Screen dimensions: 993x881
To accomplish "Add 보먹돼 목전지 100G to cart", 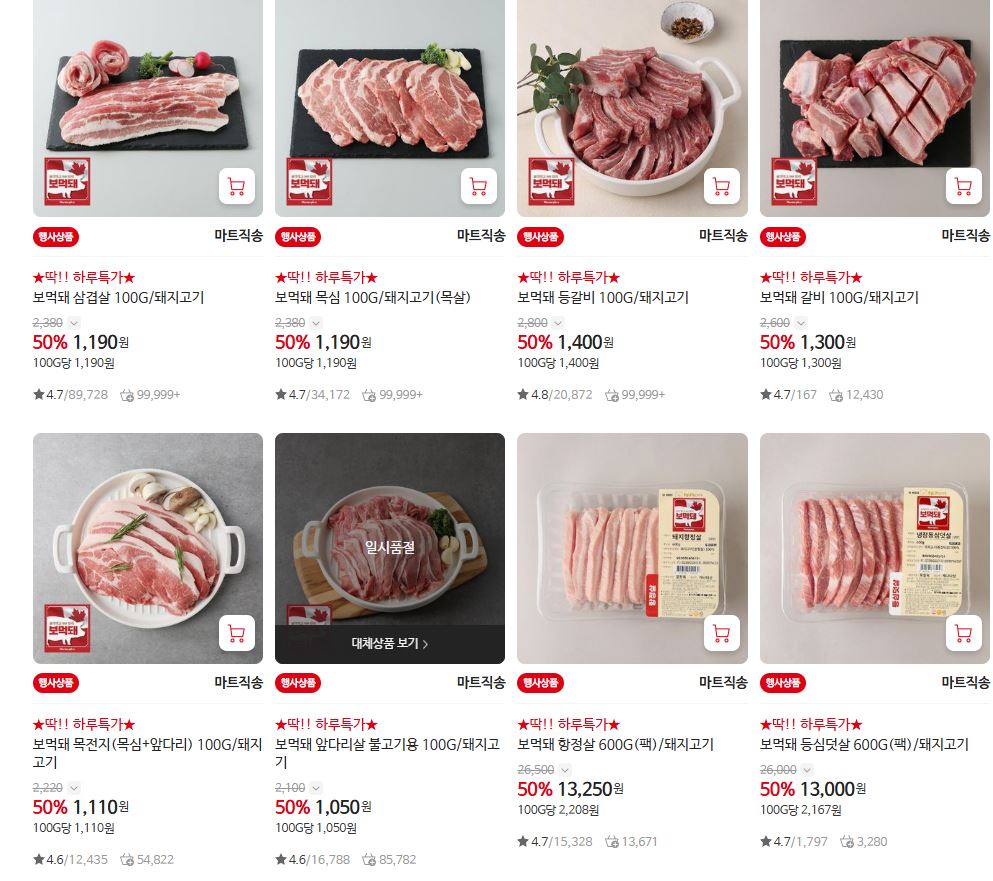I will pyautogui.click(x=236, y=633).
